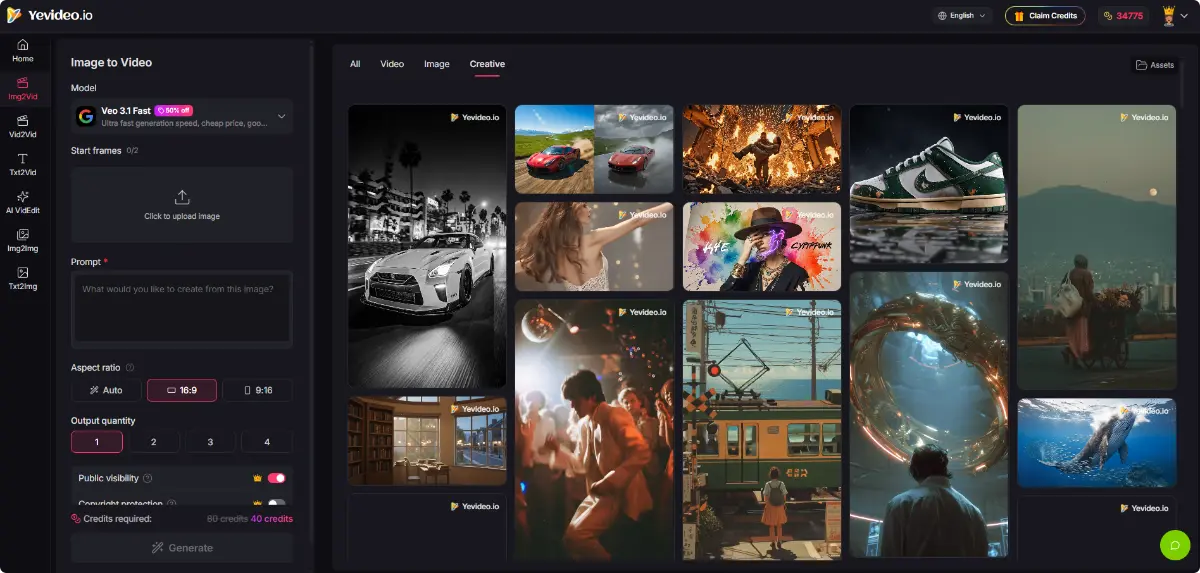The height and width of the screenshot is (573, 1200).
Task: Select 16:9 aspect ratio
Action: point(182,390)
